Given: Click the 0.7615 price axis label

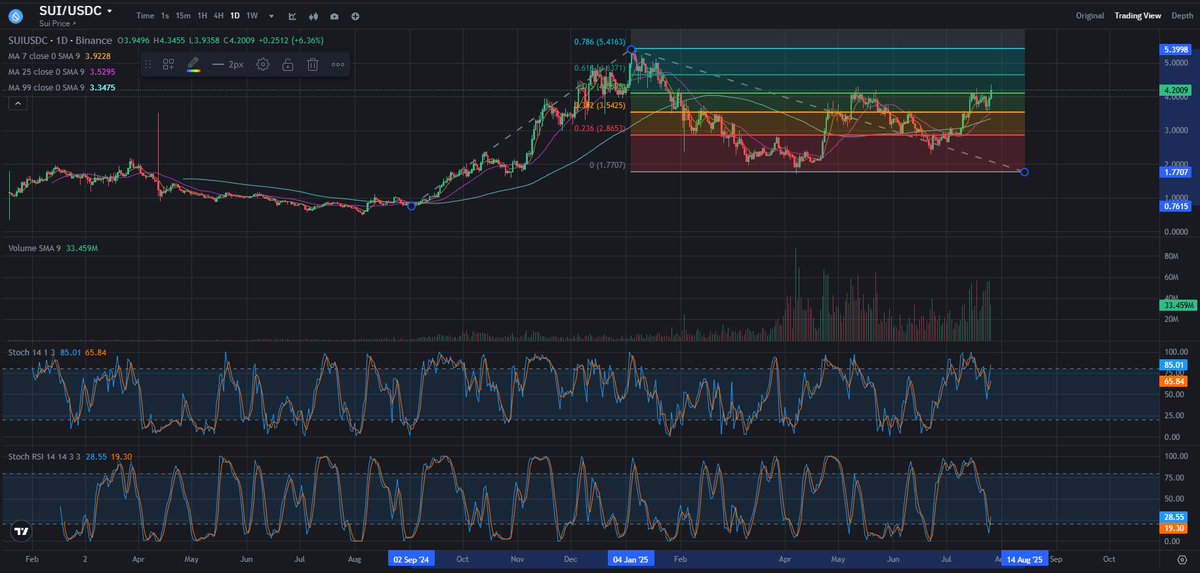Looking at the screenshot, I should click(1174, 206).
